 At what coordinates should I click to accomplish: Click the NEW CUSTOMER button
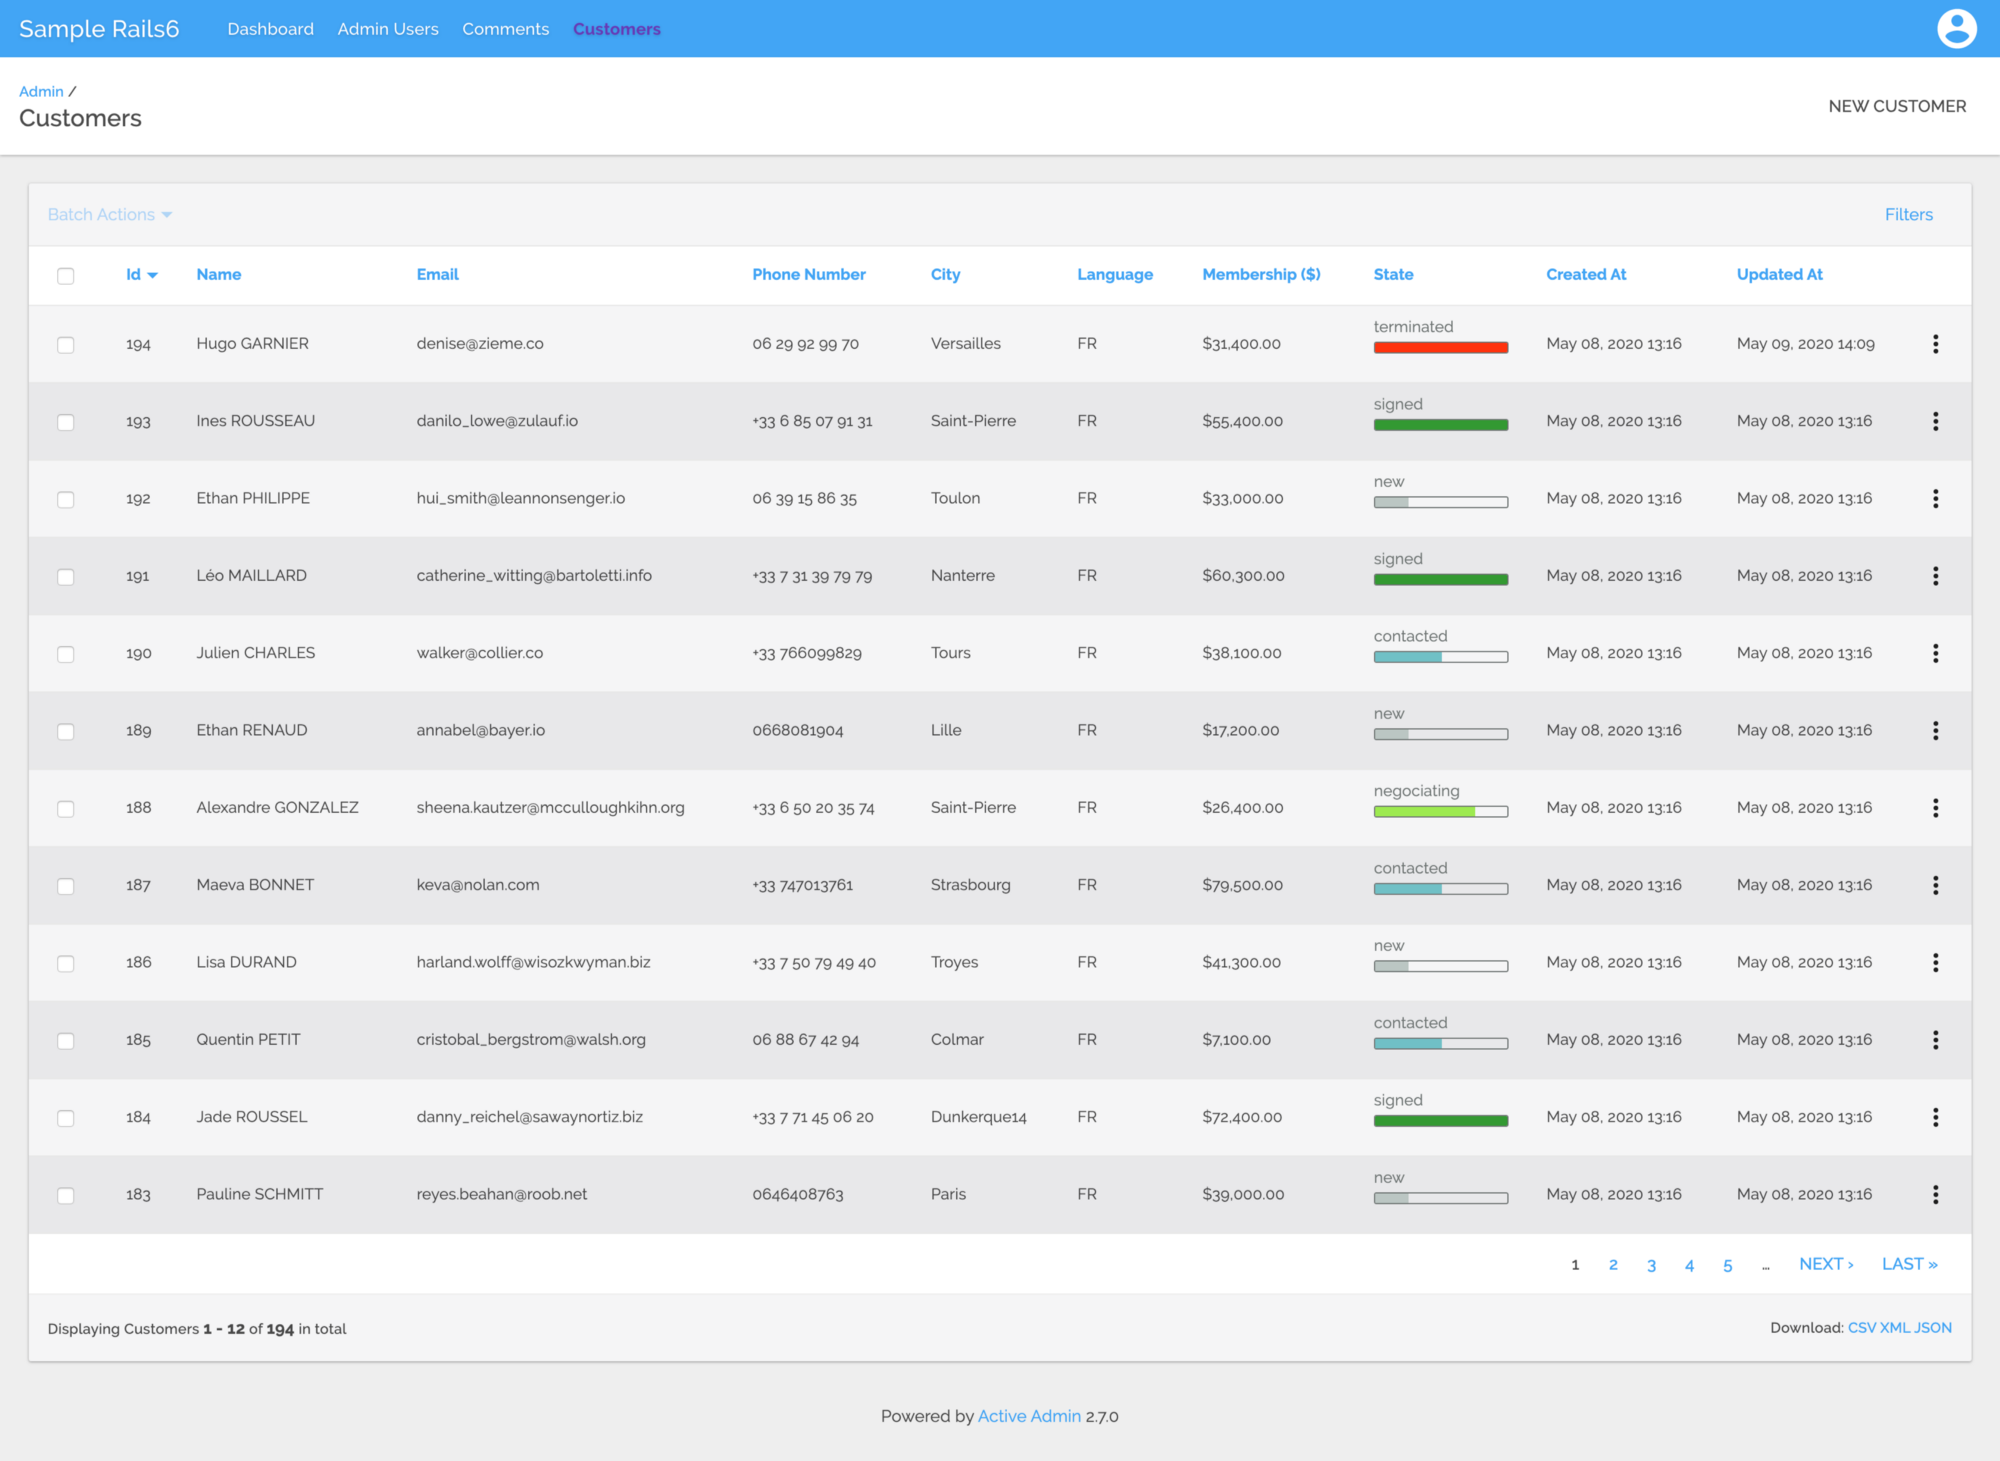pos(1897,106)
